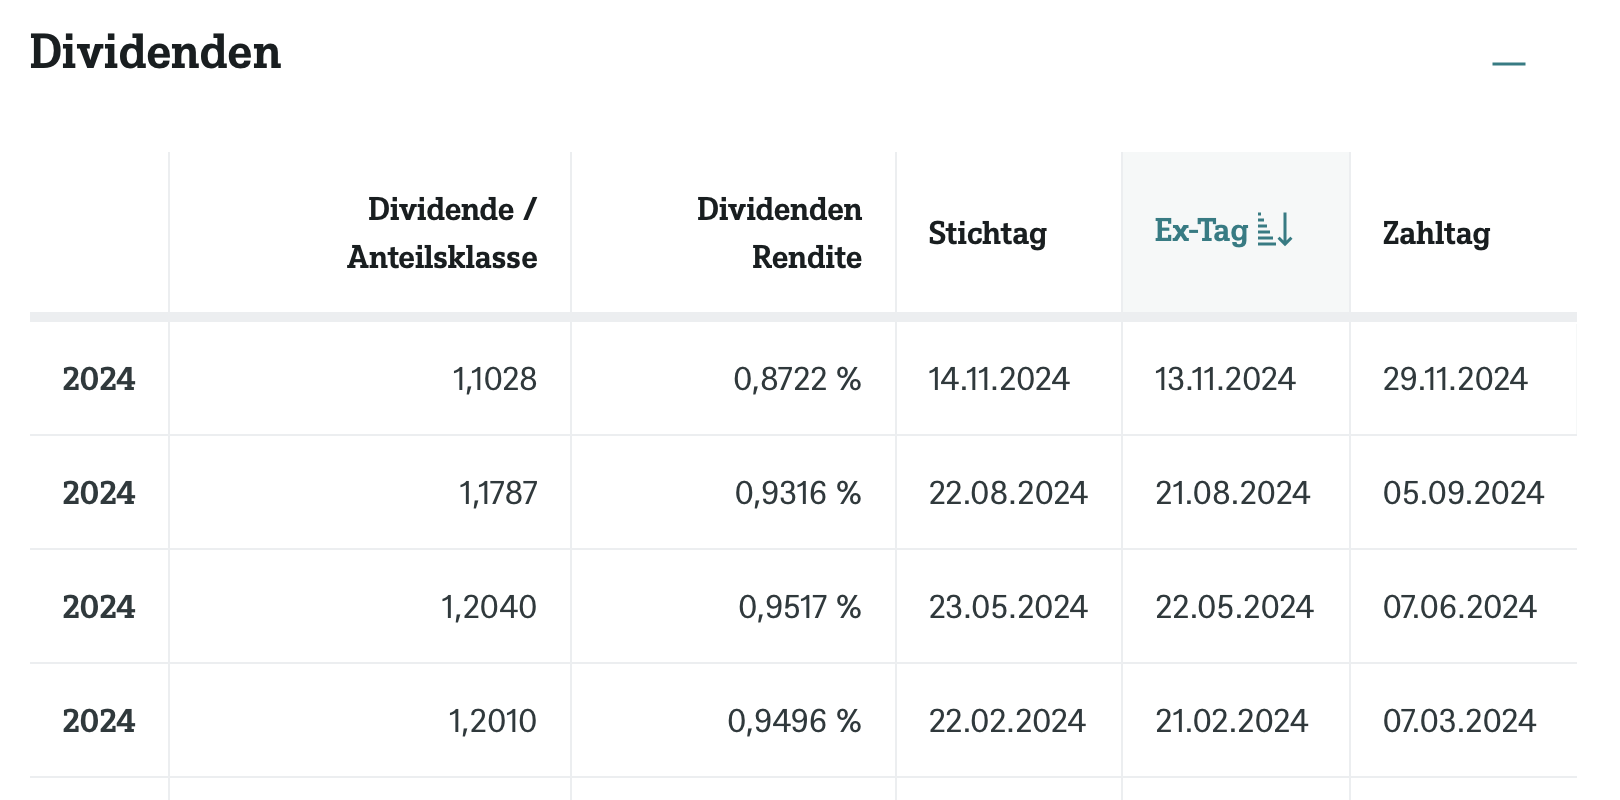Click dividend value 1,1787
Screen dimensions: 1620x800
pyautogui.click(x=498, y=493)
